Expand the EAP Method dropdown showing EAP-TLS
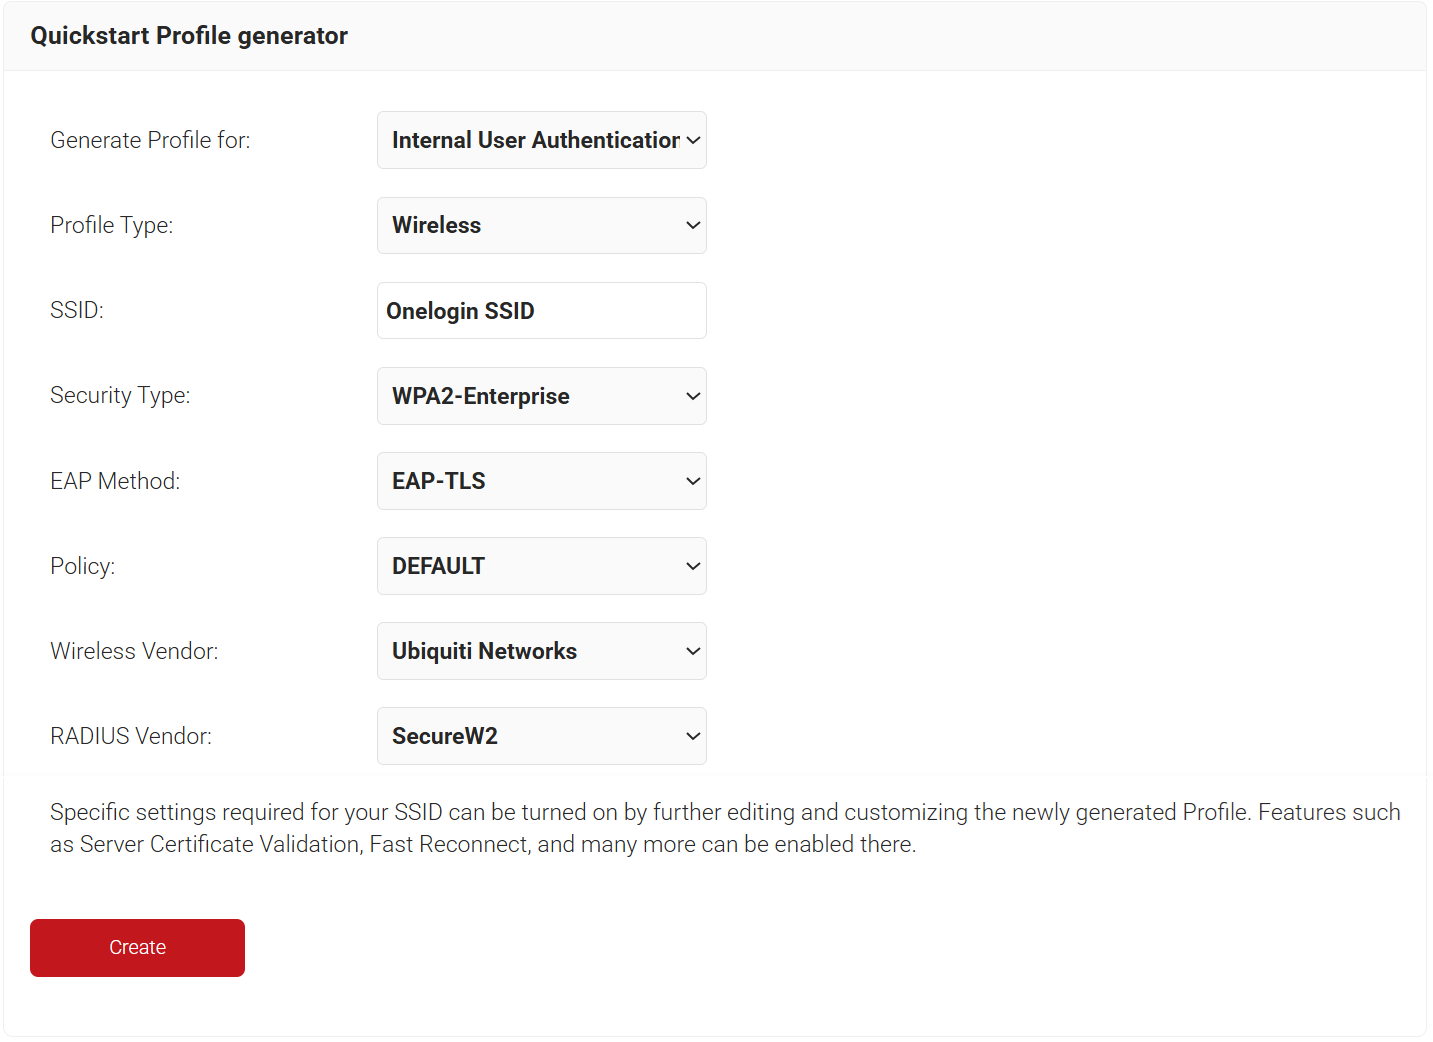This screenshot has height=1042, width=1433. pyautogui.click(x=541, y=481)
